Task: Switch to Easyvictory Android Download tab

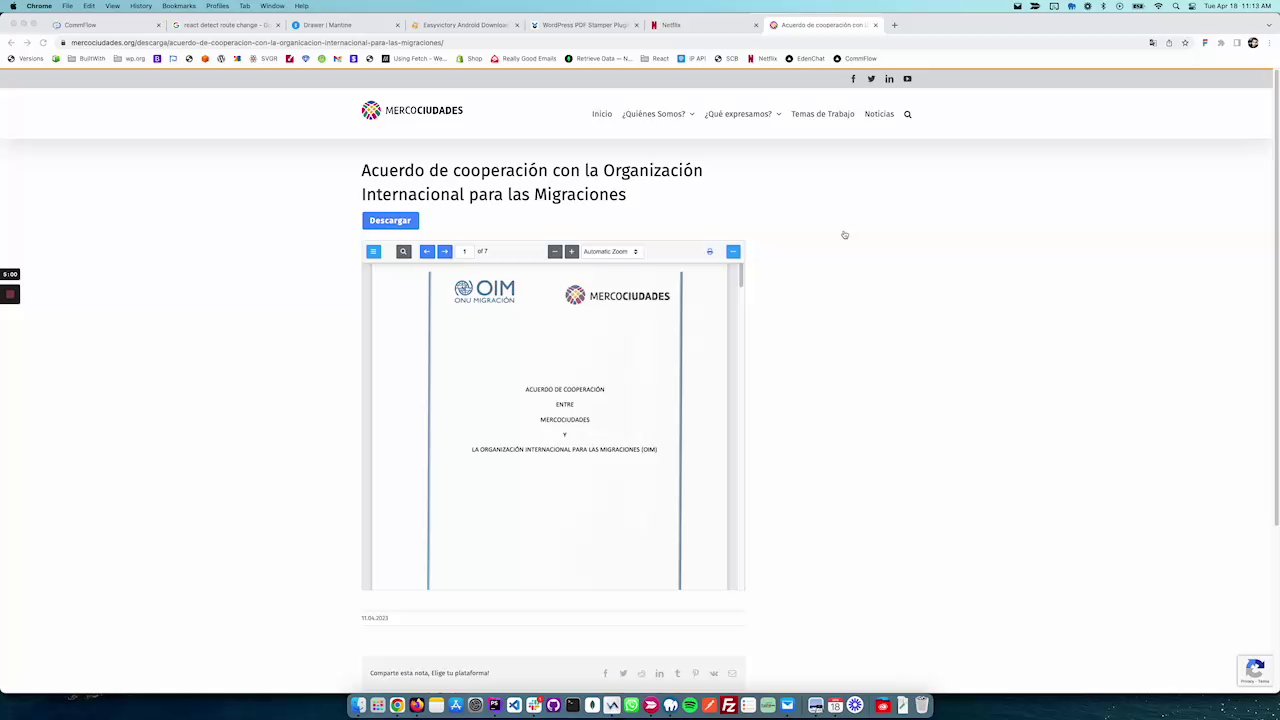Action: [465, 25]
